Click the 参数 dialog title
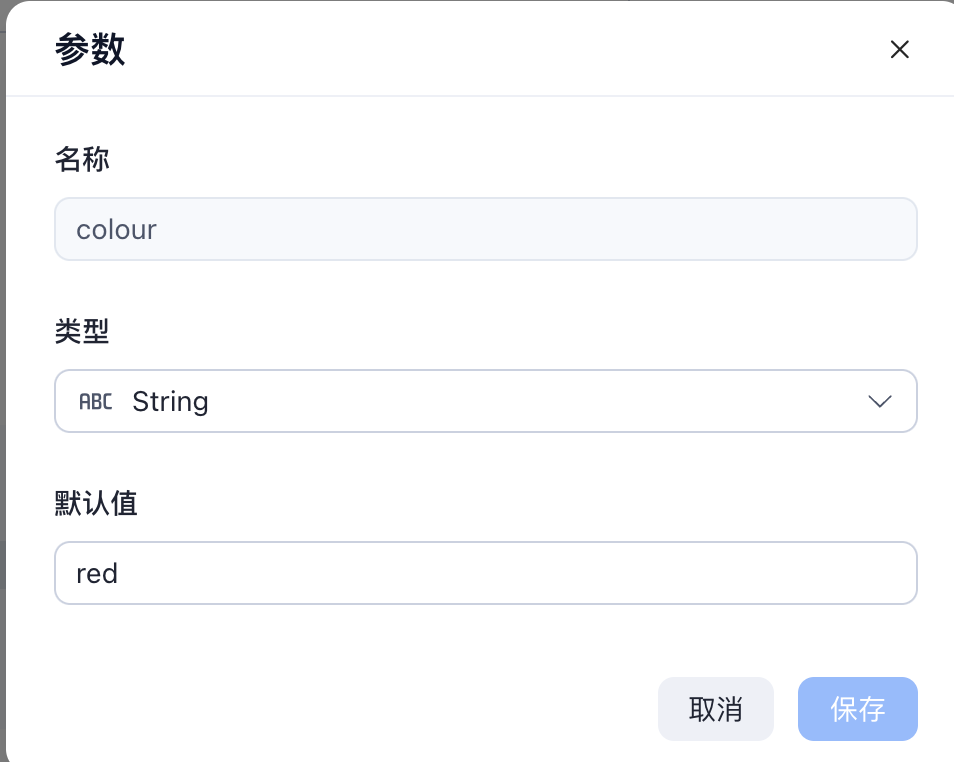 tap(90, 49)
